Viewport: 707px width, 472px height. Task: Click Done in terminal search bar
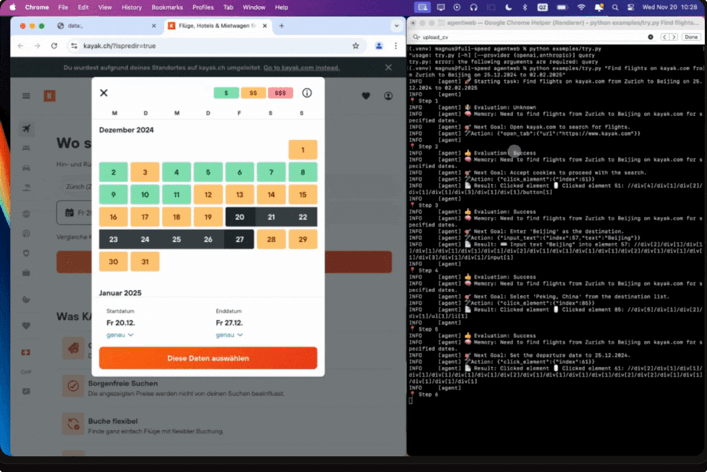(691, 37)
